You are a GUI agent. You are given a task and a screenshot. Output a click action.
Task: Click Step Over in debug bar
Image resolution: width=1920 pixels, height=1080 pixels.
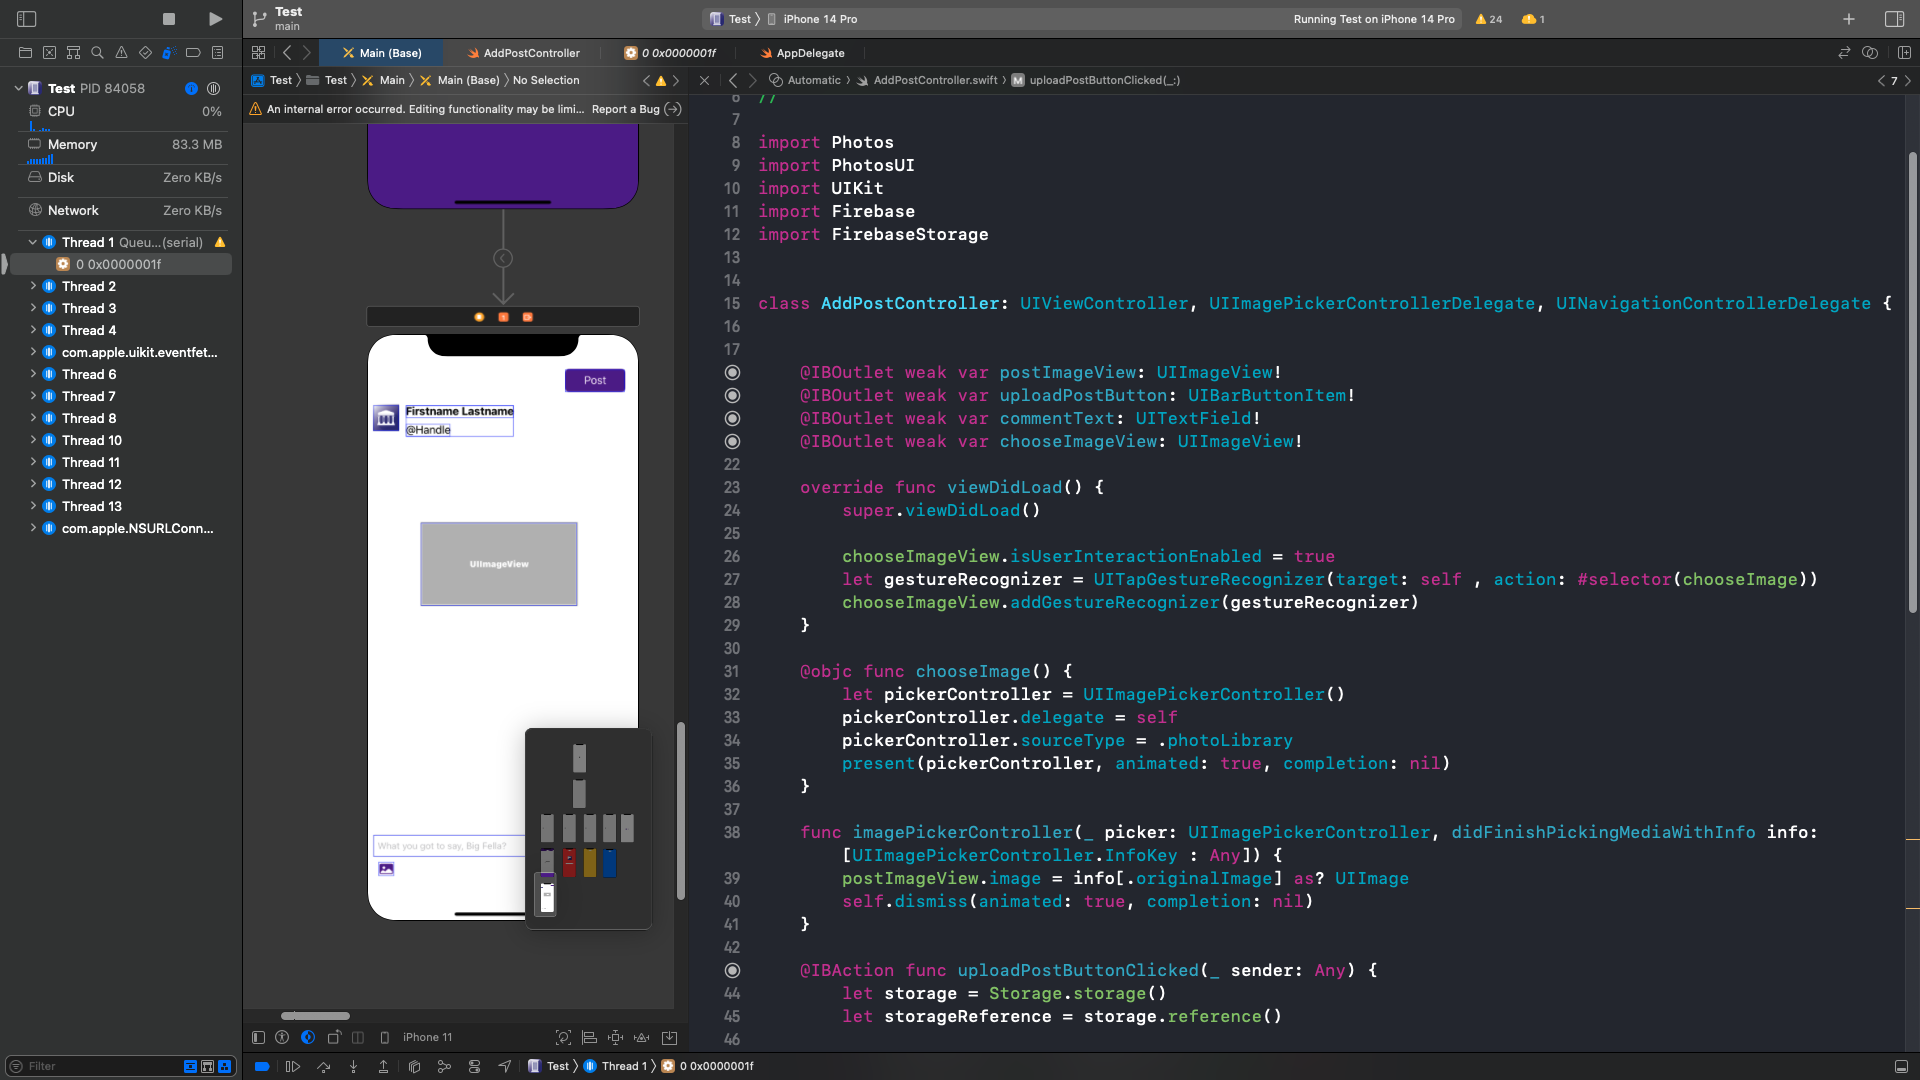[x=323, y=1067]
